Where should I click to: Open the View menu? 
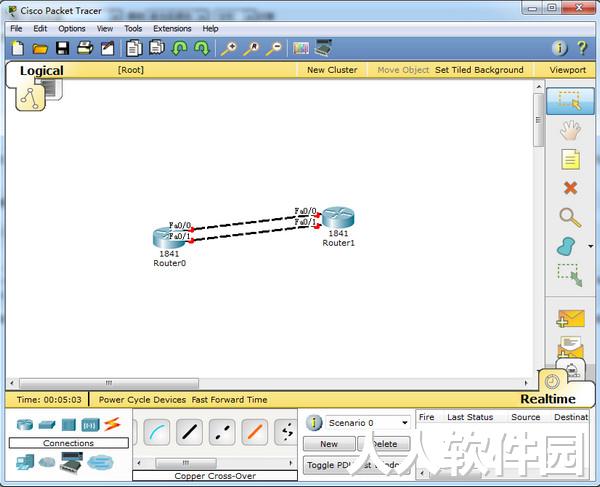[105, 29]
